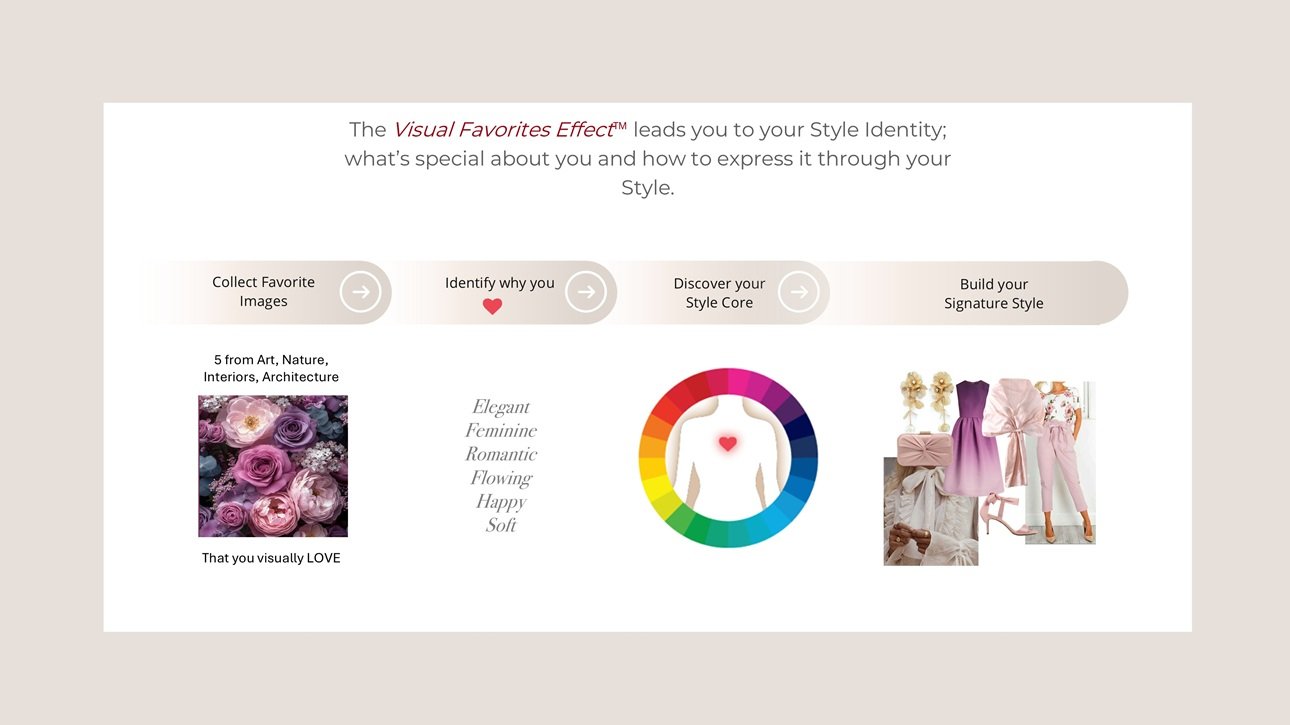Click the word Elegant in the list
The width and height of the screenshot is (1290, 725).
500,407
